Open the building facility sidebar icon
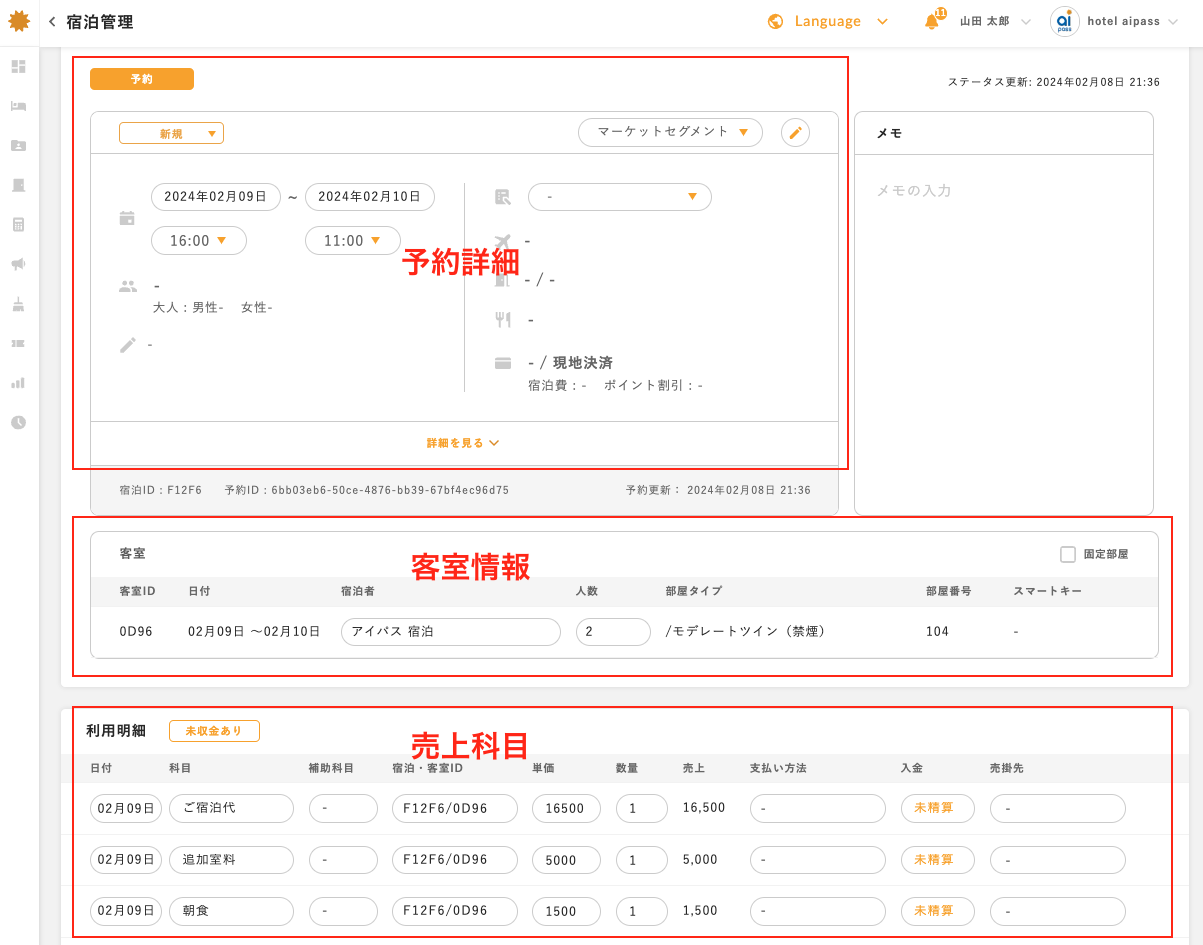Viewport: 1203px width, 945px height. [x=18, y=185]
